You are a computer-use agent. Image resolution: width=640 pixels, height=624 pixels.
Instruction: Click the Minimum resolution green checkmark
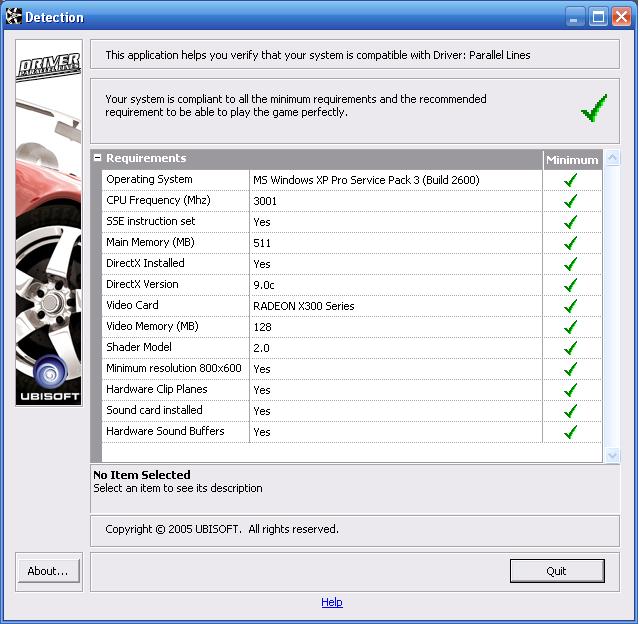point(571,369)
